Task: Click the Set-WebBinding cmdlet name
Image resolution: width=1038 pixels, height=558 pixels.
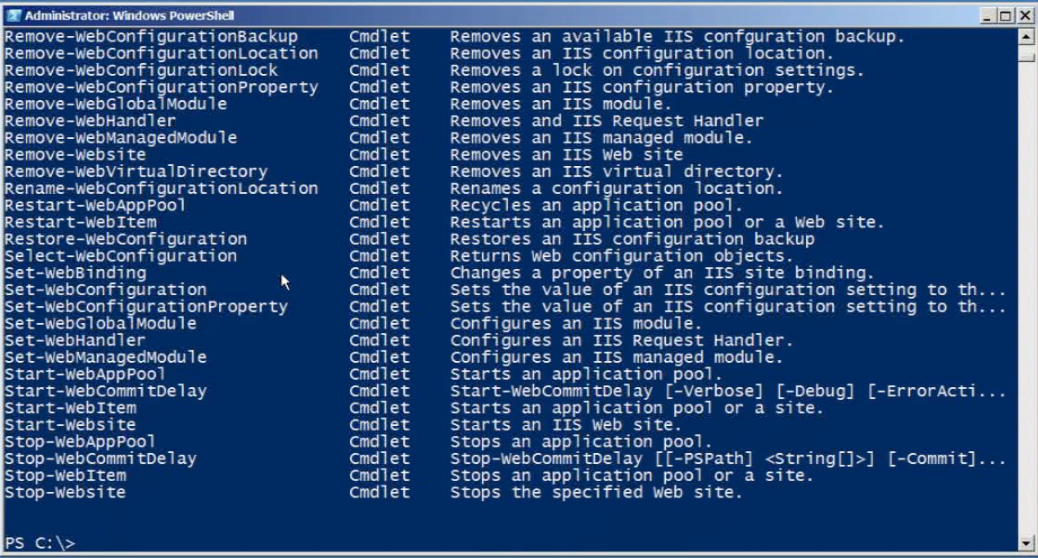Action: (x=75, y=273)
